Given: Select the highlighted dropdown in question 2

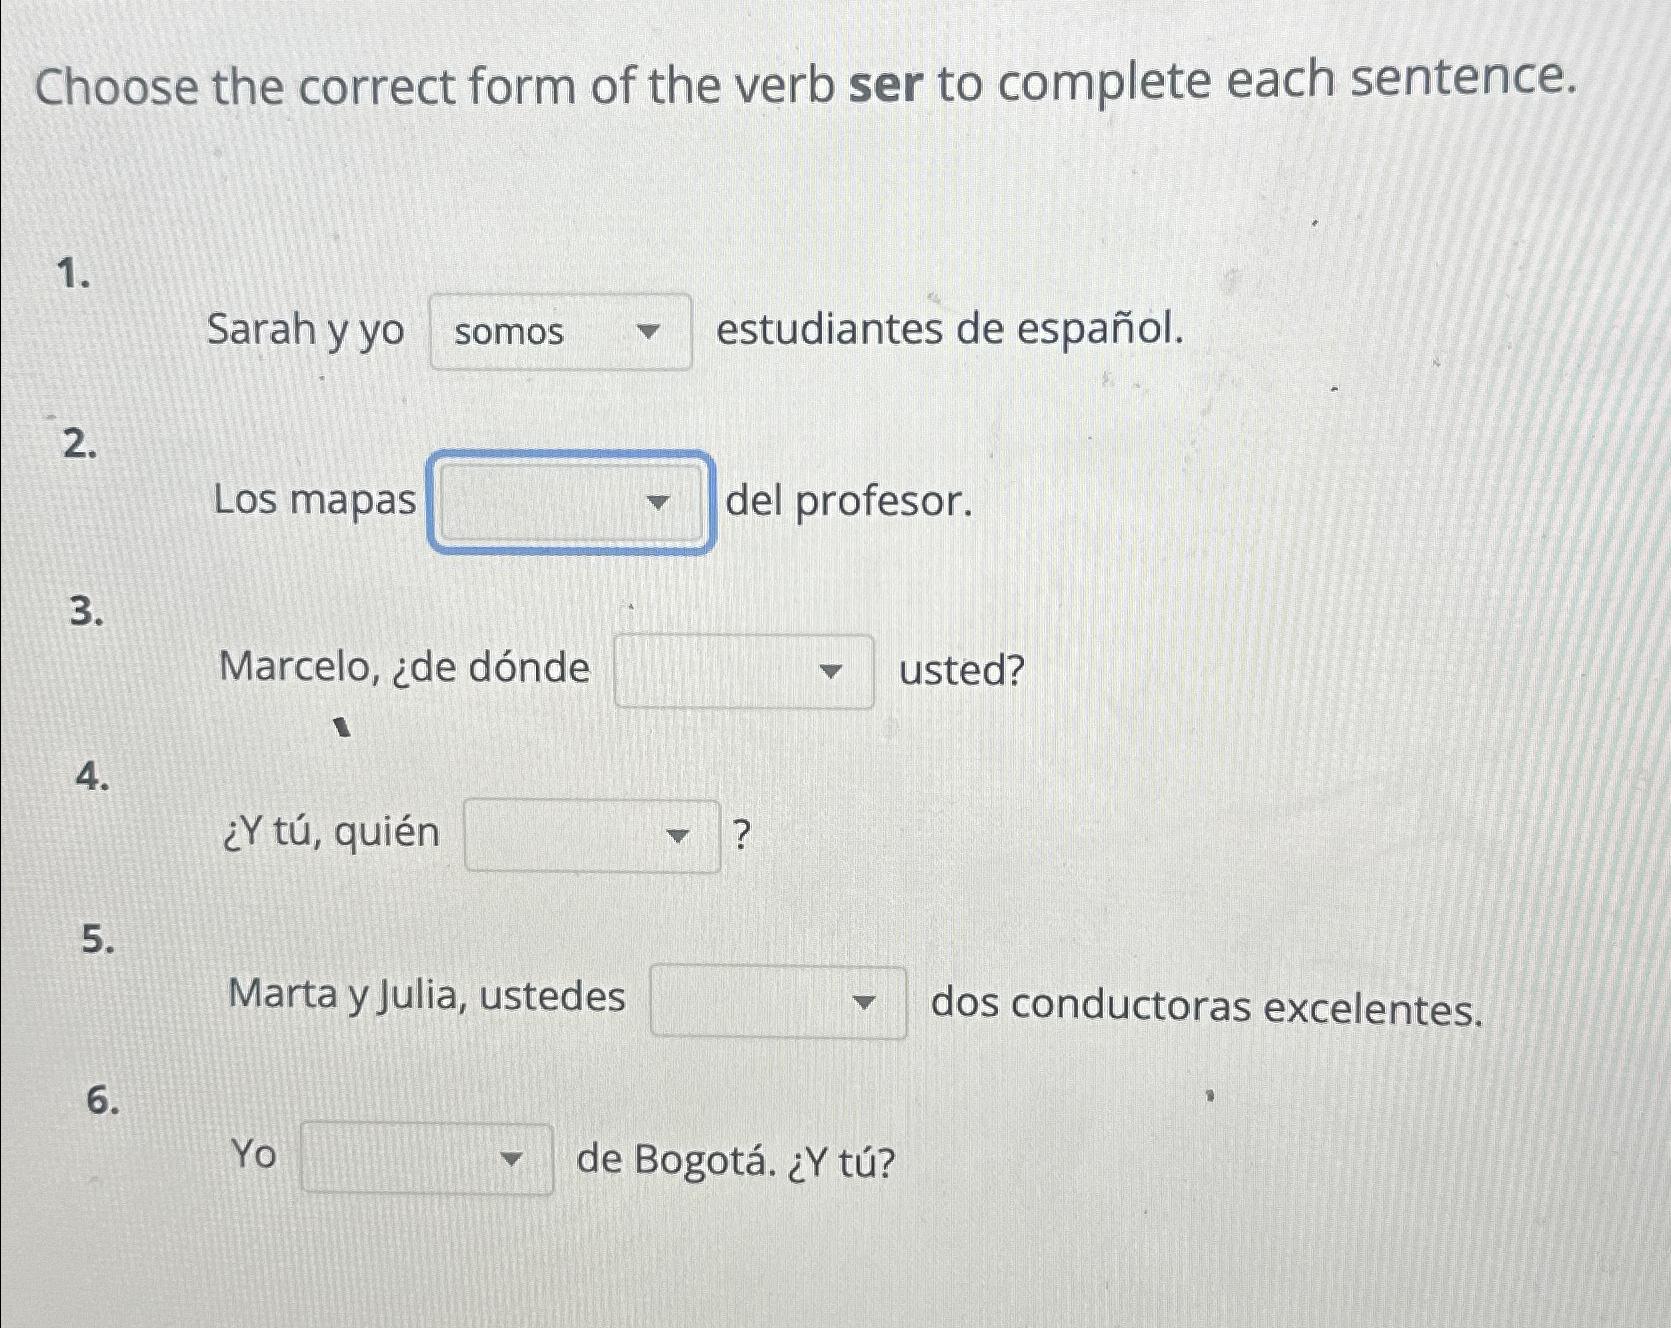Looking at the screenshot, I should click(x=570, y=503).
